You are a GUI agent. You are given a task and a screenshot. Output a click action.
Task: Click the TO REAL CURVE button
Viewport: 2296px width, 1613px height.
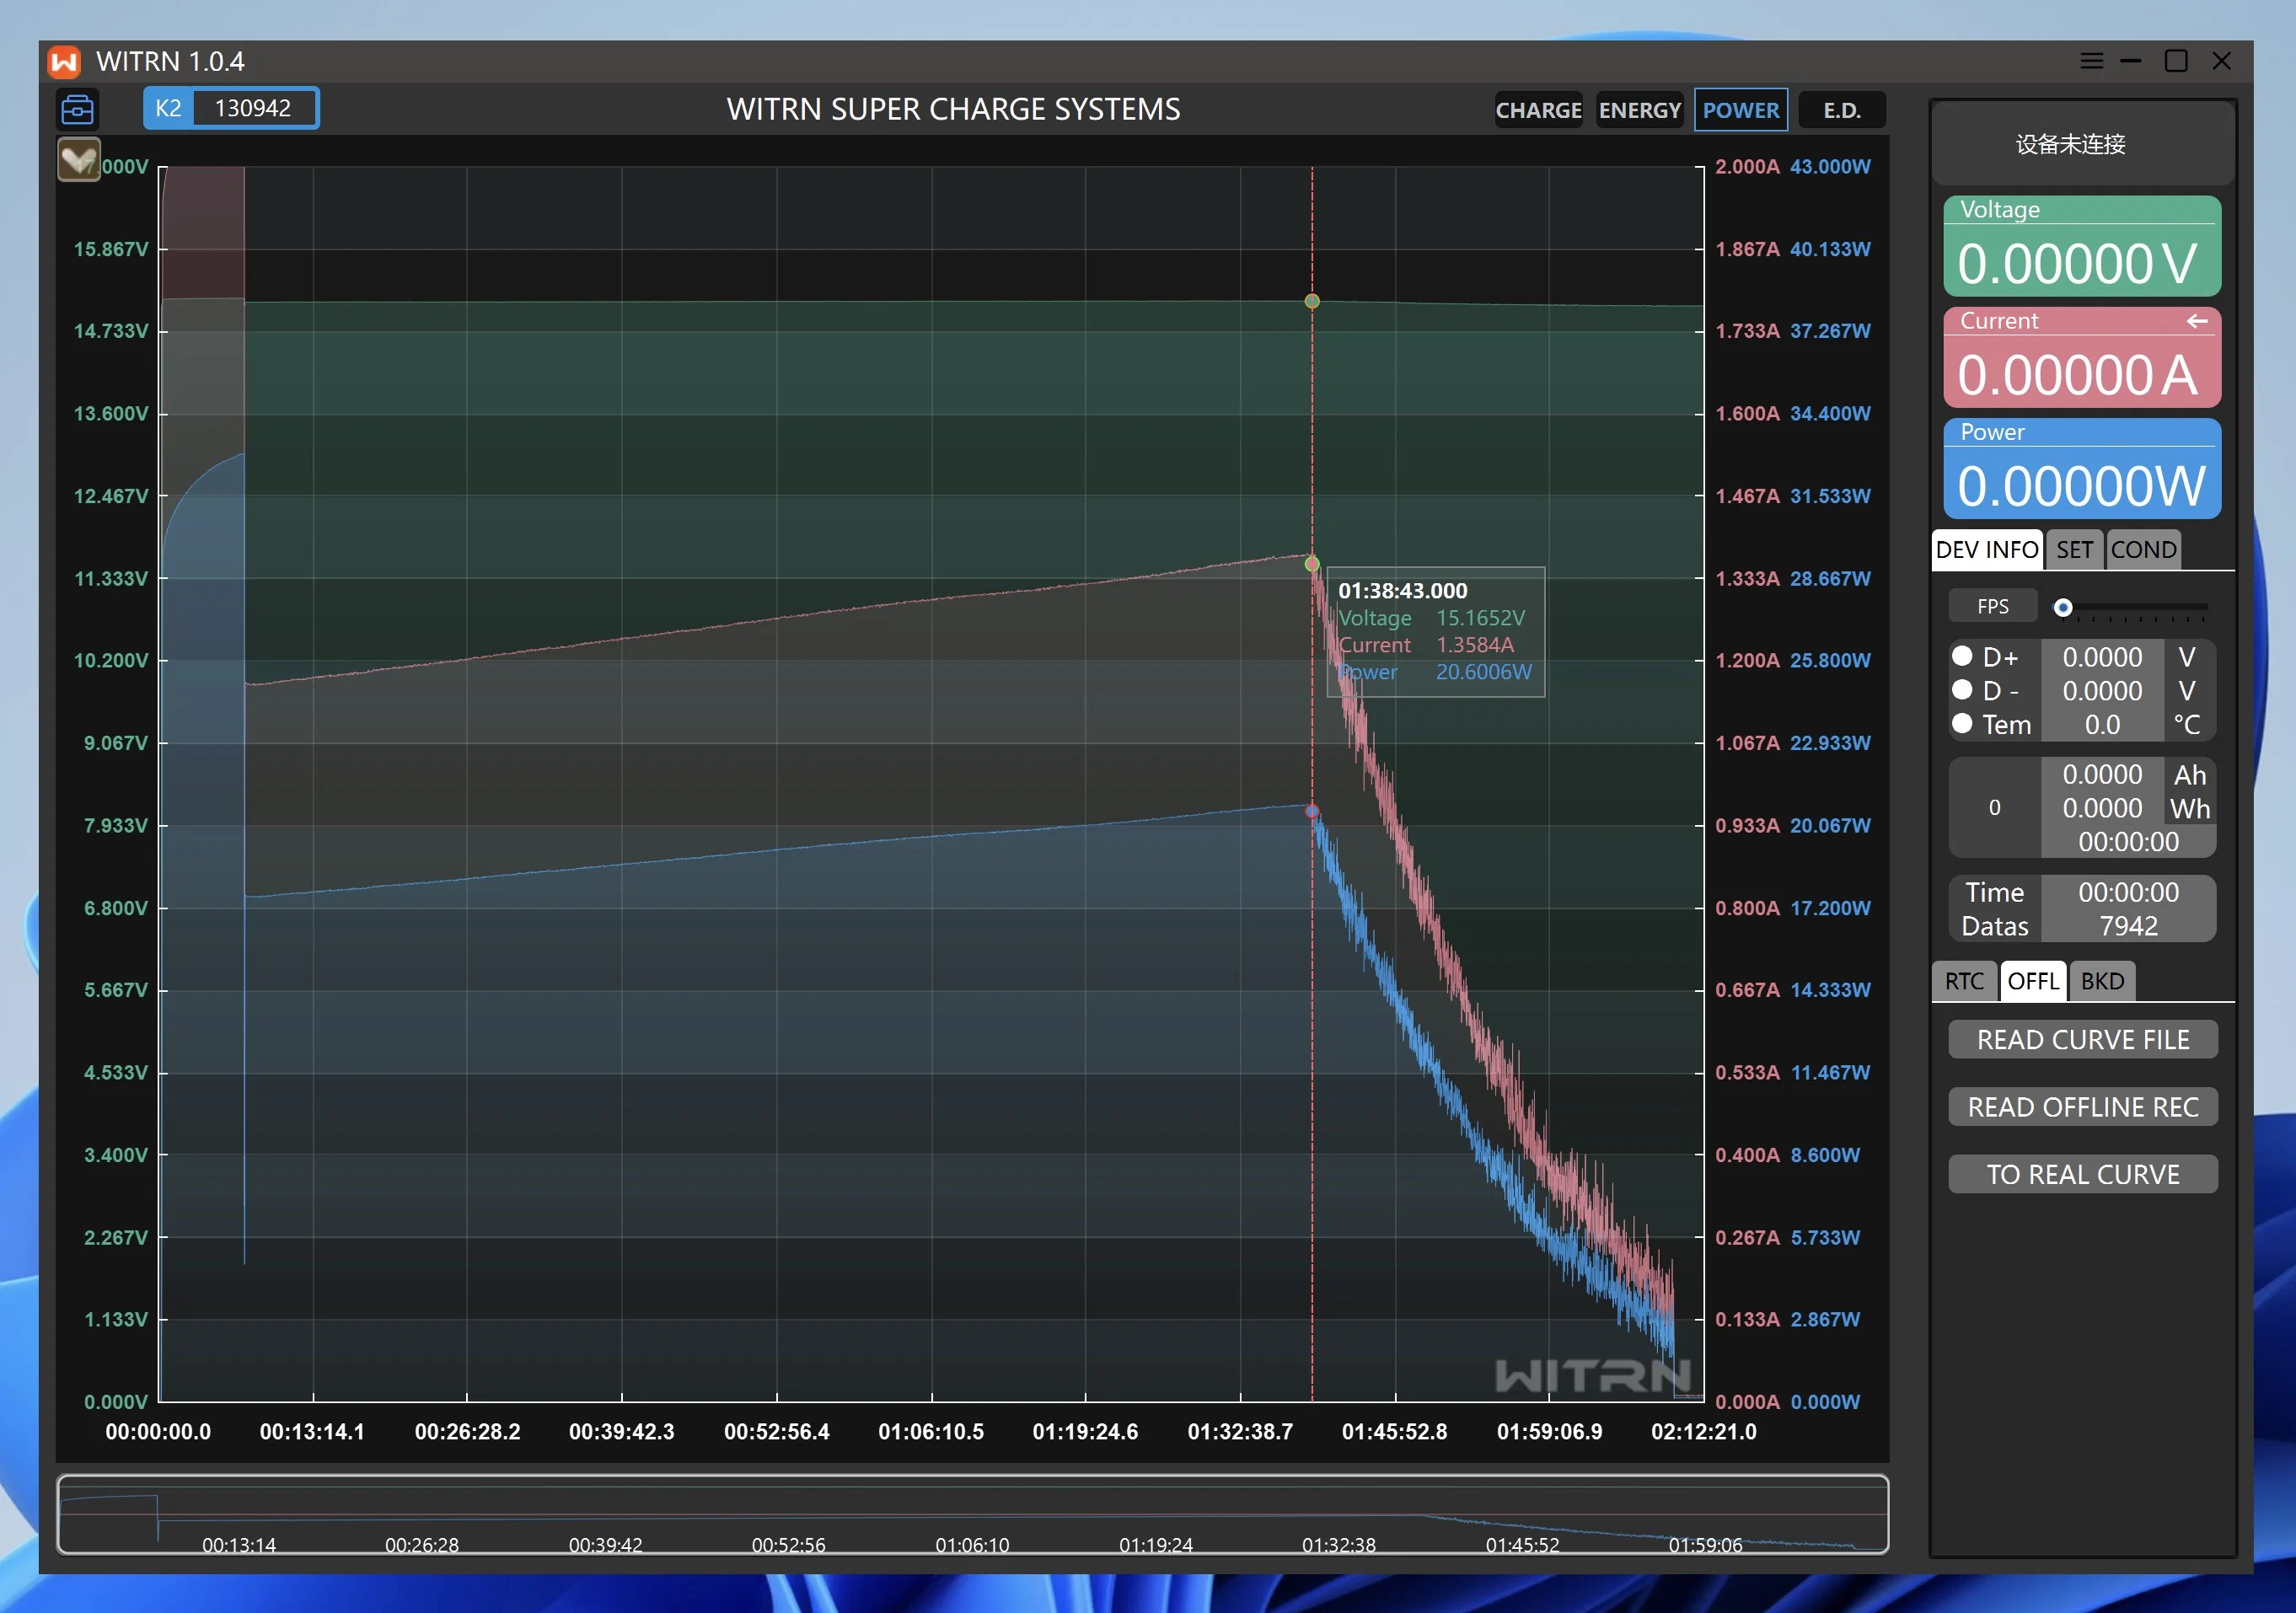[x=2083, y=1174]
